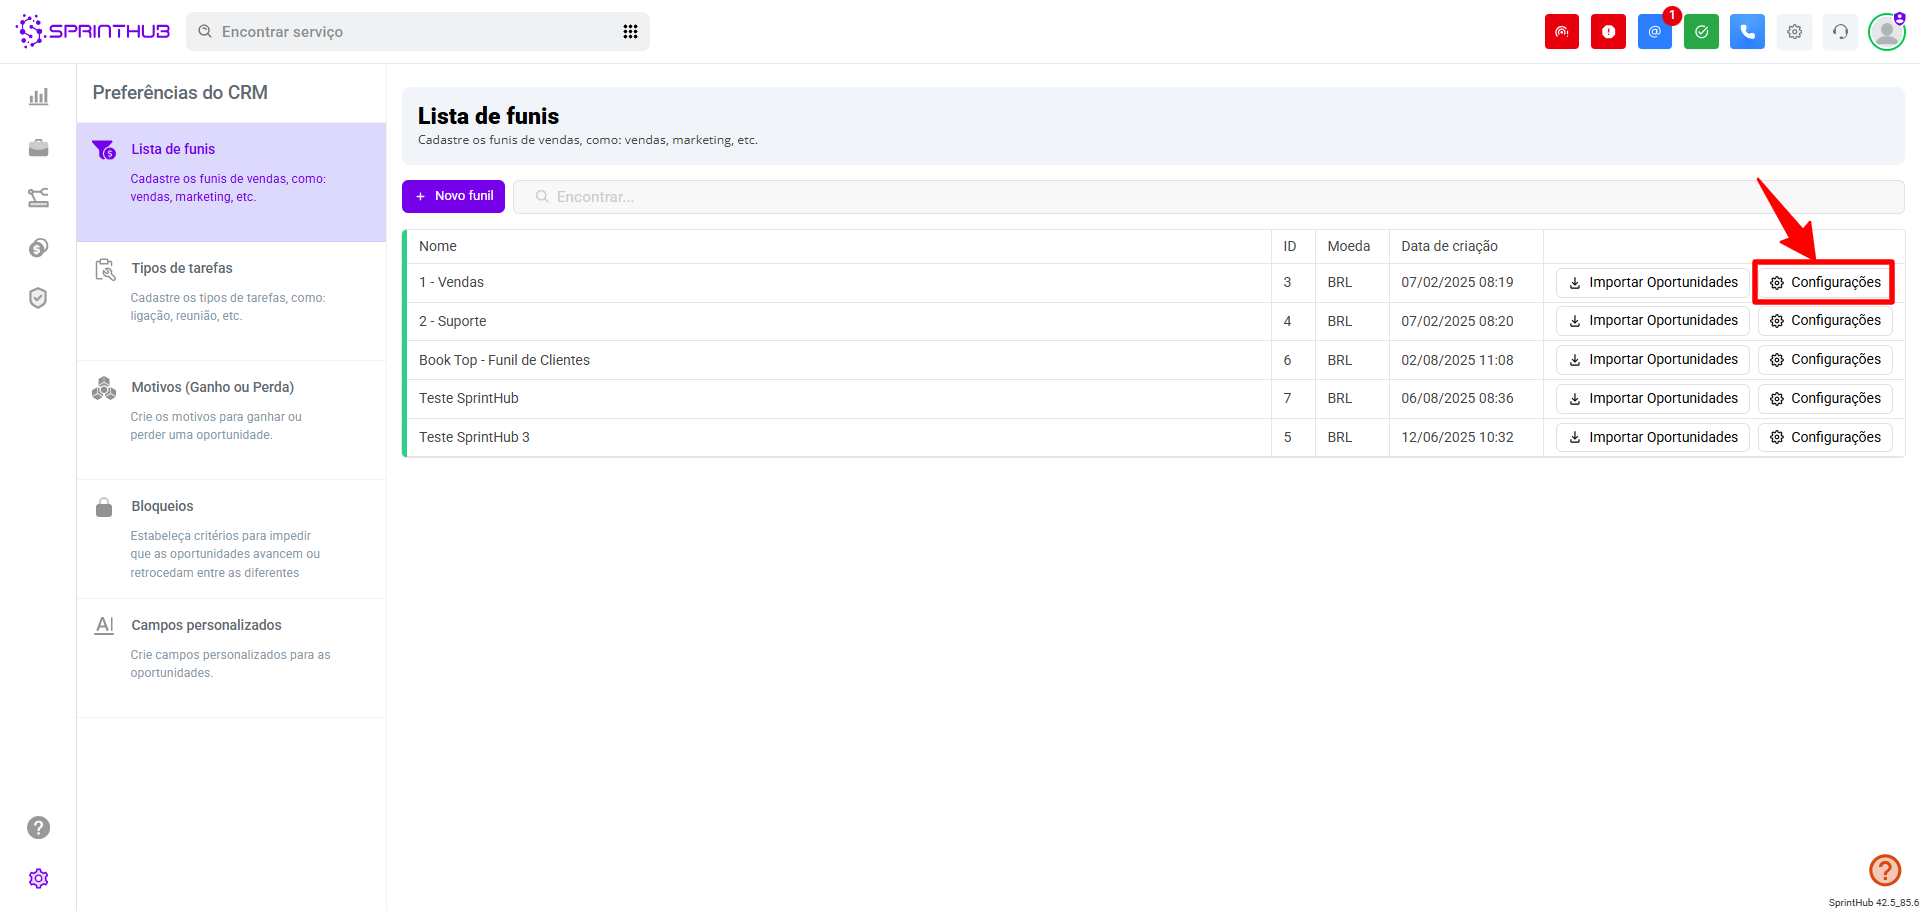Click the Novo funil button
Viewport: 1920px width, 911px height.
(453, 196)
